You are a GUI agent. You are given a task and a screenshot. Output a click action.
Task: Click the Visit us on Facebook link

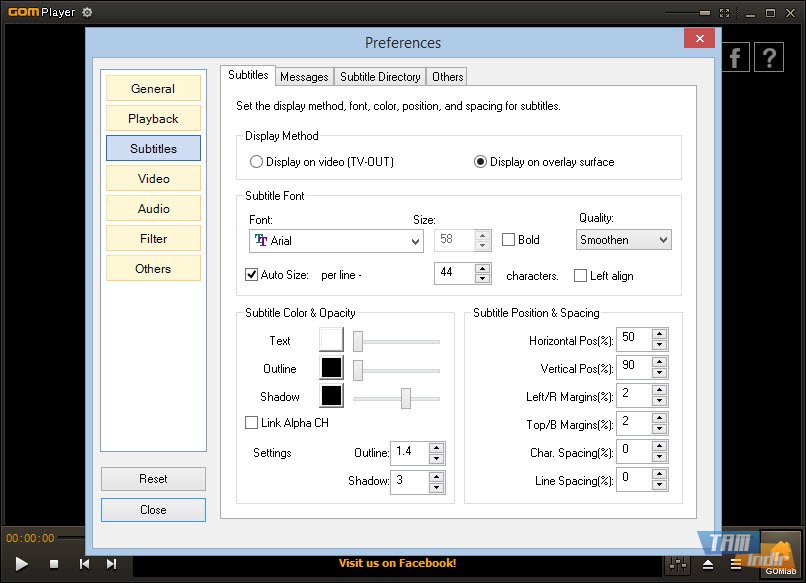tap(397, 563)
